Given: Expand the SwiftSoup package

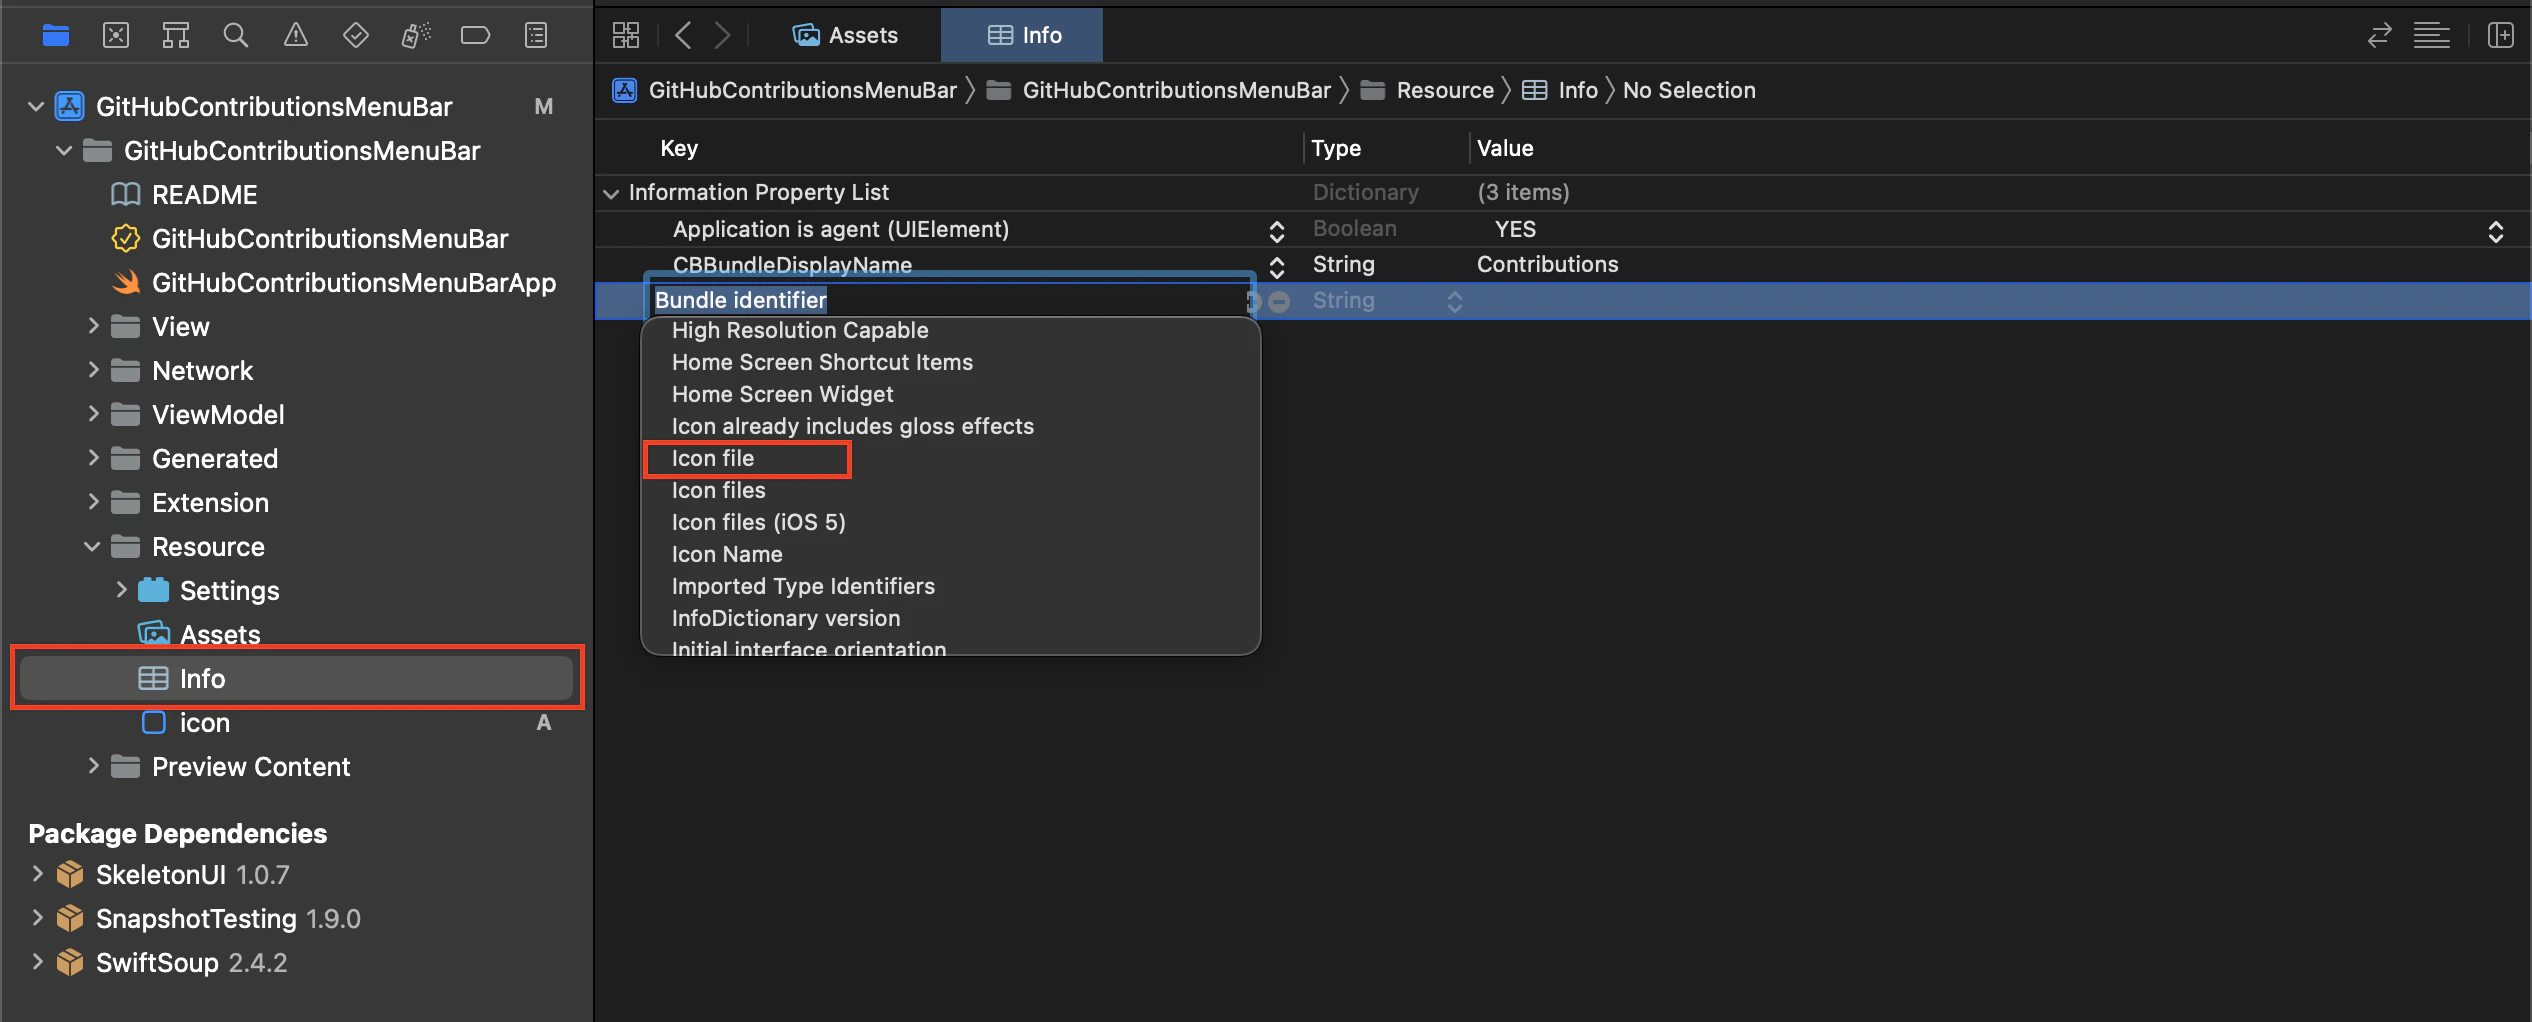Looking at the screenshot, I should click(x=37, y=962).
